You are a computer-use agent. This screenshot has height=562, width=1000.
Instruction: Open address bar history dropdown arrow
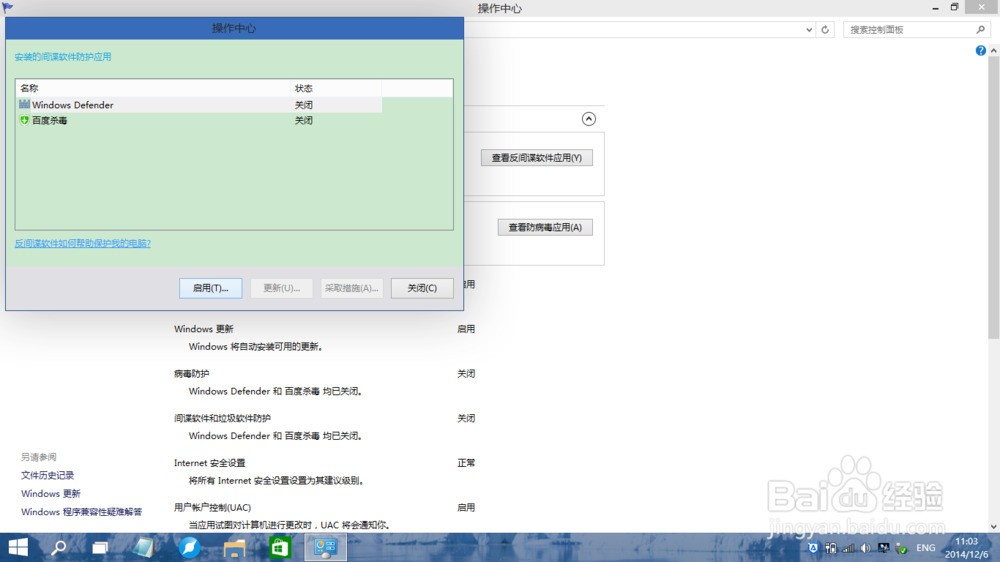coord(809,29)
